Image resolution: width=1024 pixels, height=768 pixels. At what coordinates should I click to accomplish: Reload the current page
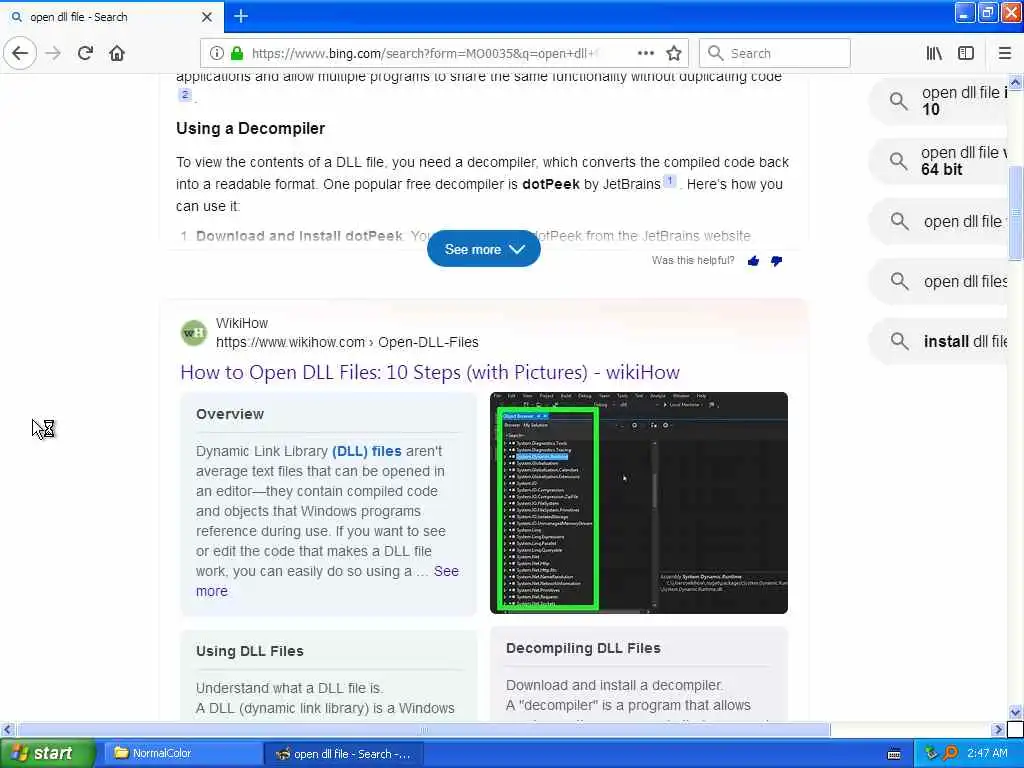[x=85, y=53]
